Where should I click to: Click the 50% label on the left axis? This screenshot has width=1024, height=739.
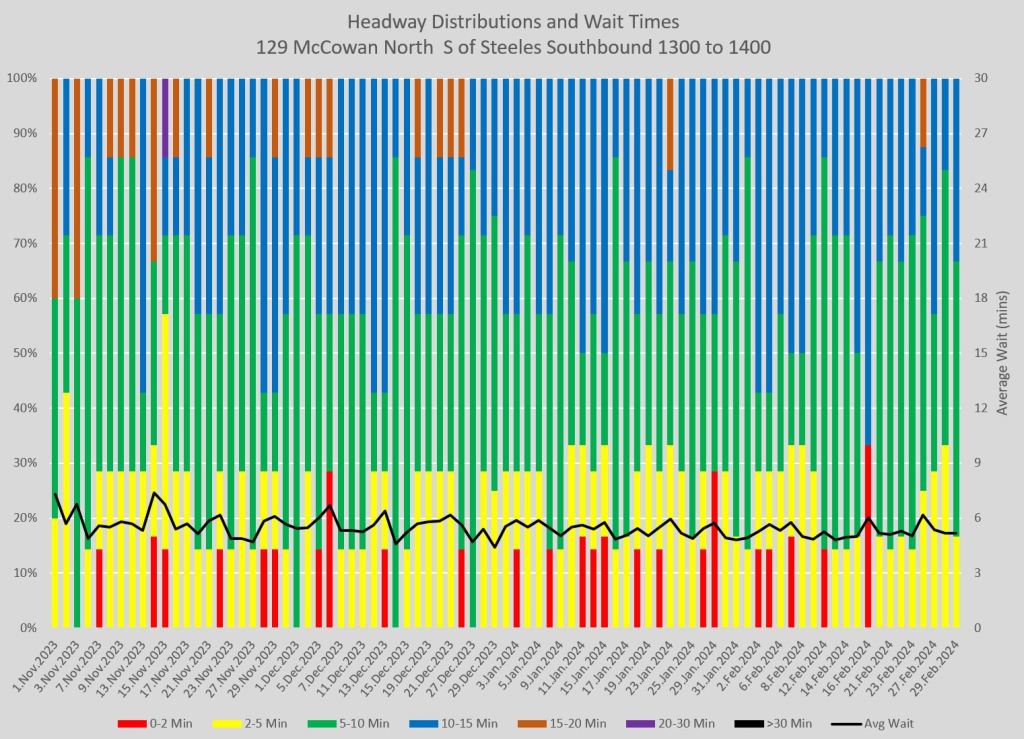[26, 353]
